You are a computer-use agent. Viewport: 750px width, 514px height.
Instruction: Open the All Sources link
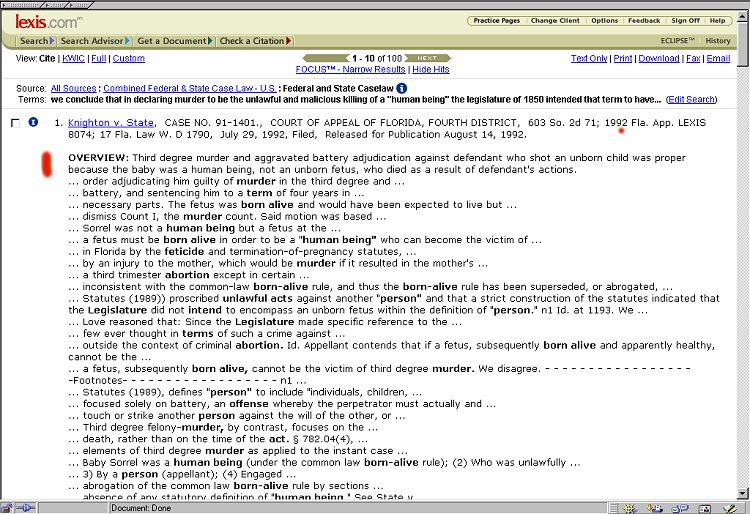(74, 88)
